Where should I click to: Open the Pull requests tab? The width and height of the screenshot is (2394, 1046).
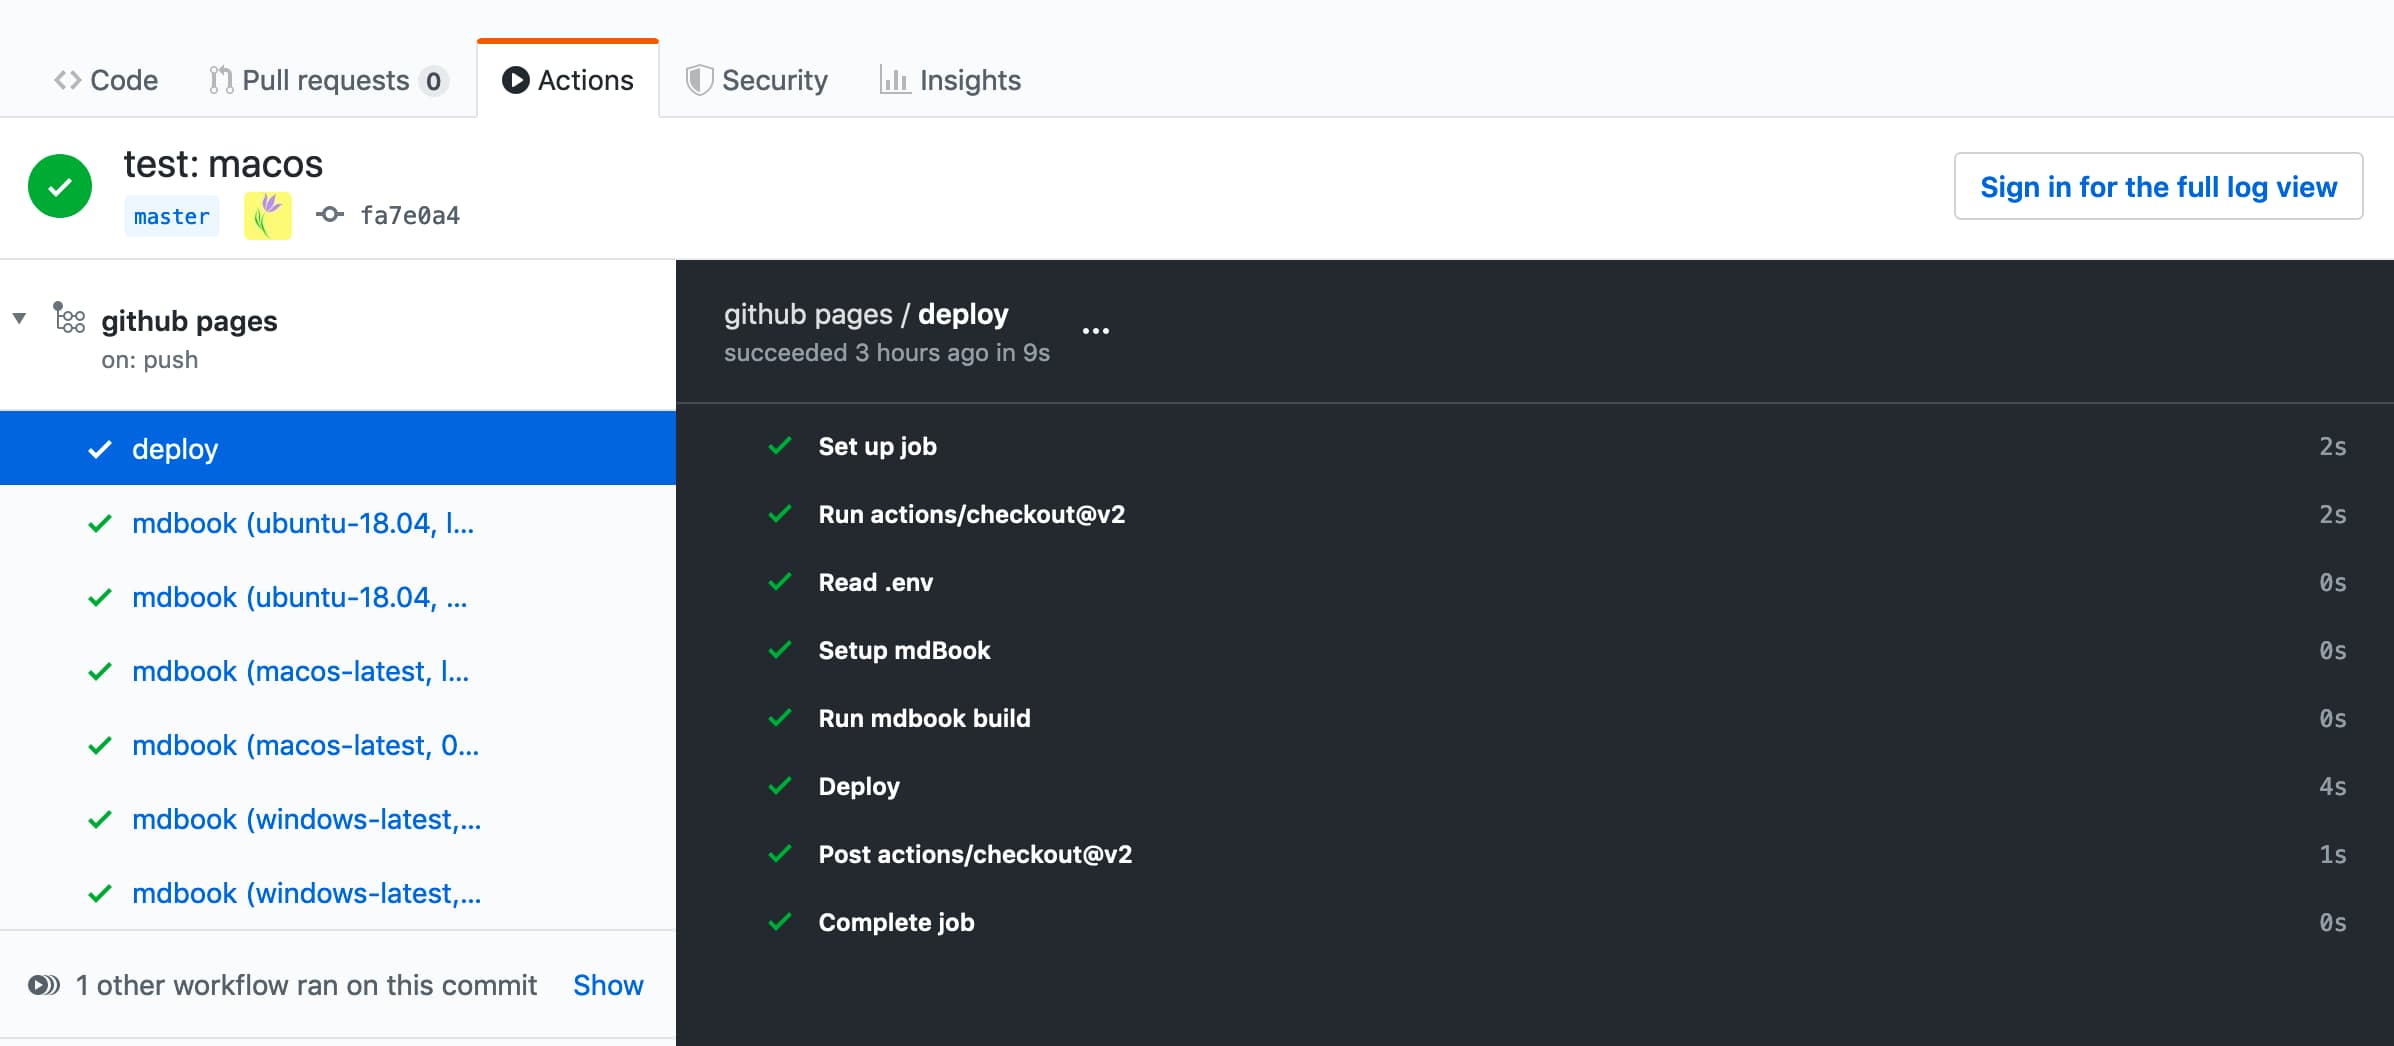click(x=327, y=80)
